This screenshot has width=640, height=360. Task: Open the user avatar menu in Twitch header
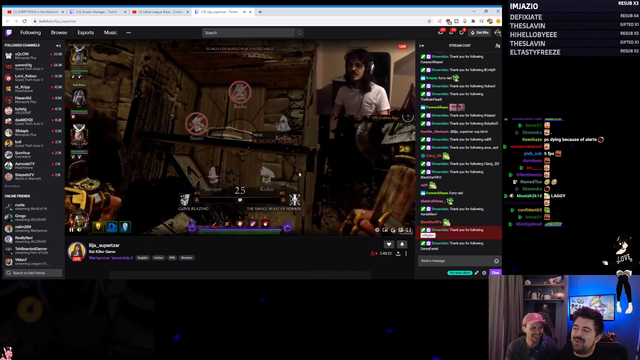(497, 33)
